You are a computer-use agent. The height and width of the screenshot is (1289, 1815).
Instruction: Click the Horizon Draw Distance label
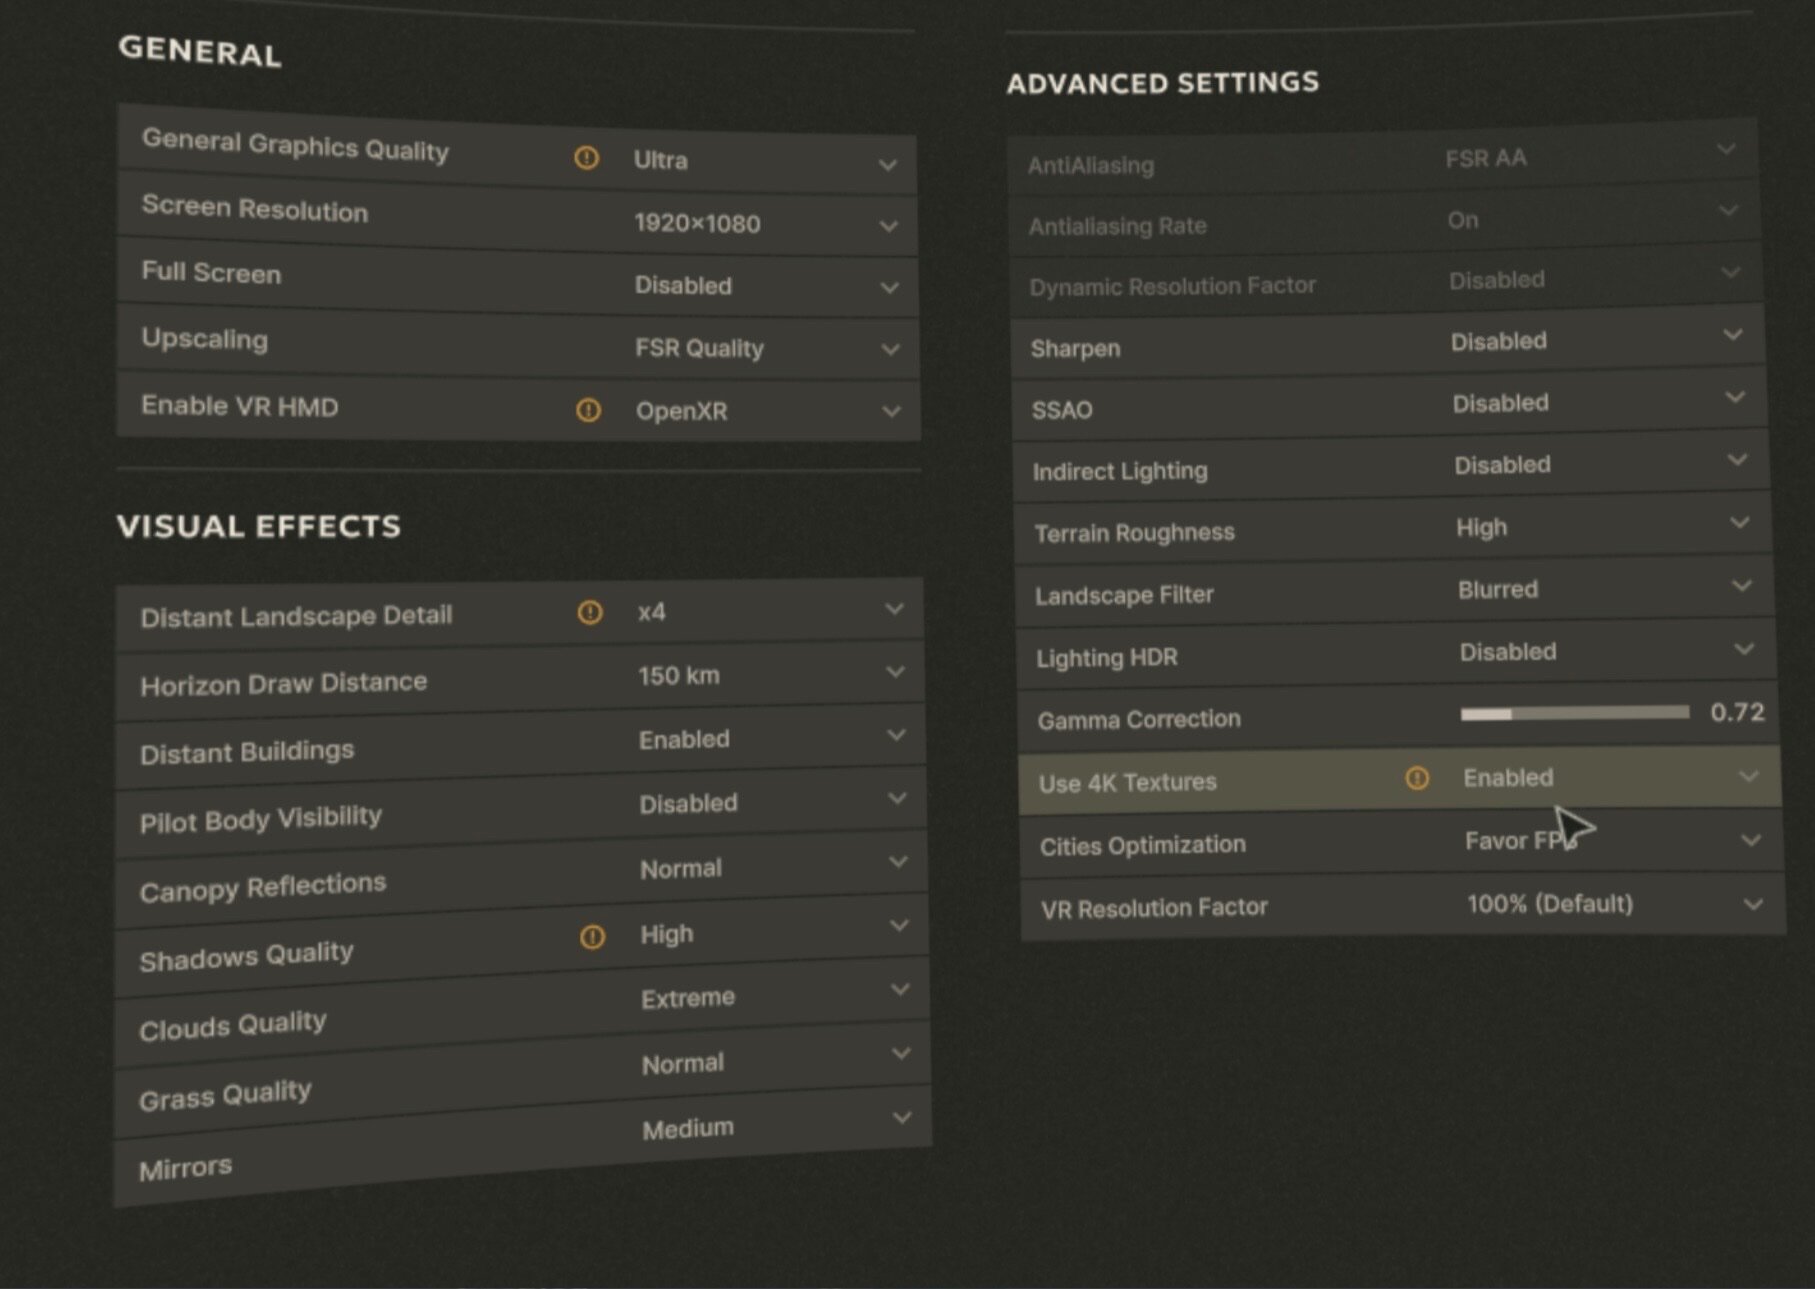pyautogui.click(x=283, y=684)
